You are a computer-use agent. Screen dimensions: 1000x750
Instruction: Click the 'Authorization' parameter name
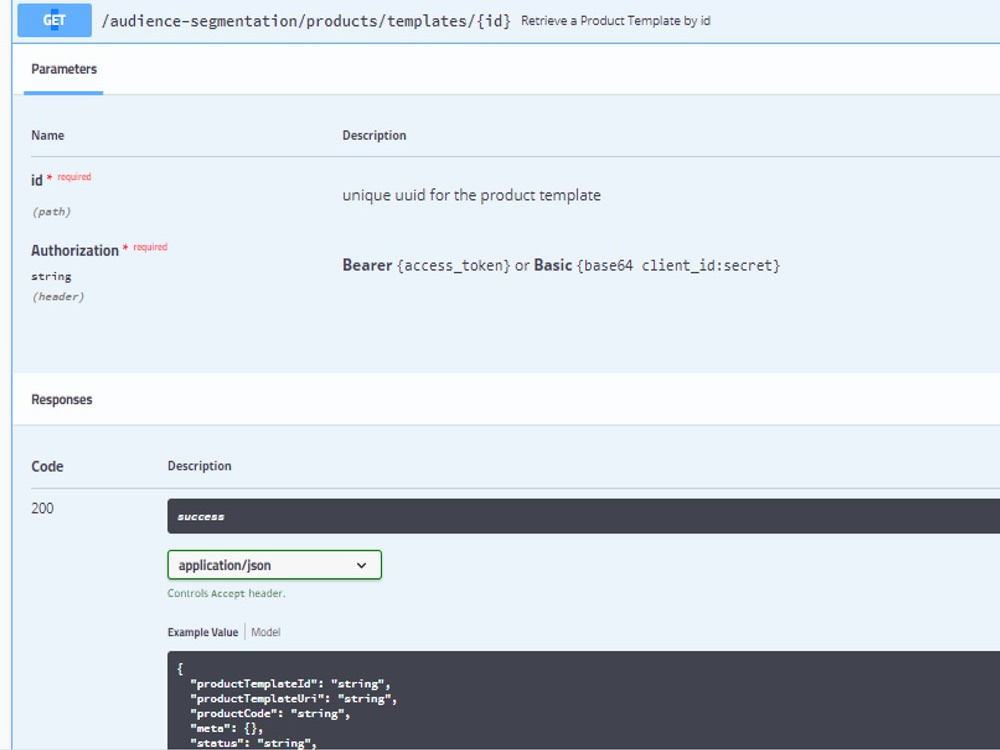click(75, 251)
